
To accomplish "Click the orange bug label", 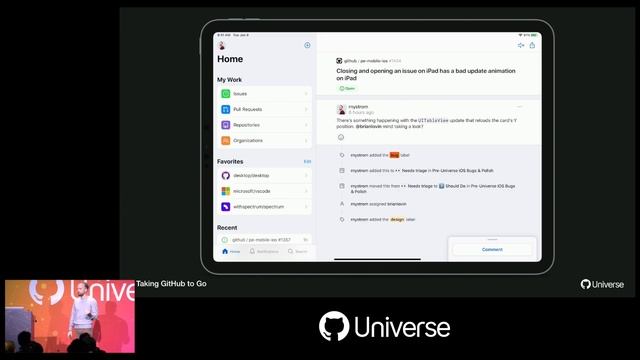I will click(394, 155).
